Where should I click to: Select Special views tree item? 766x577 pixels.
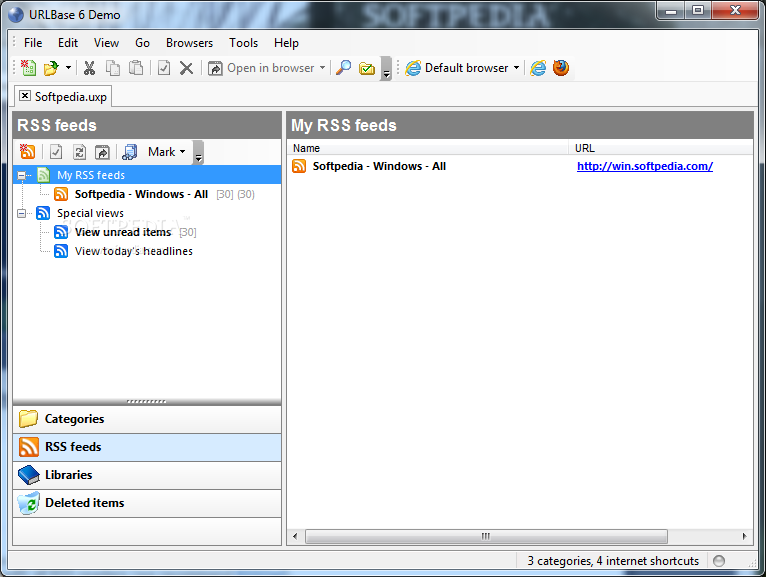pyautogui.click(x=90, y=214)
